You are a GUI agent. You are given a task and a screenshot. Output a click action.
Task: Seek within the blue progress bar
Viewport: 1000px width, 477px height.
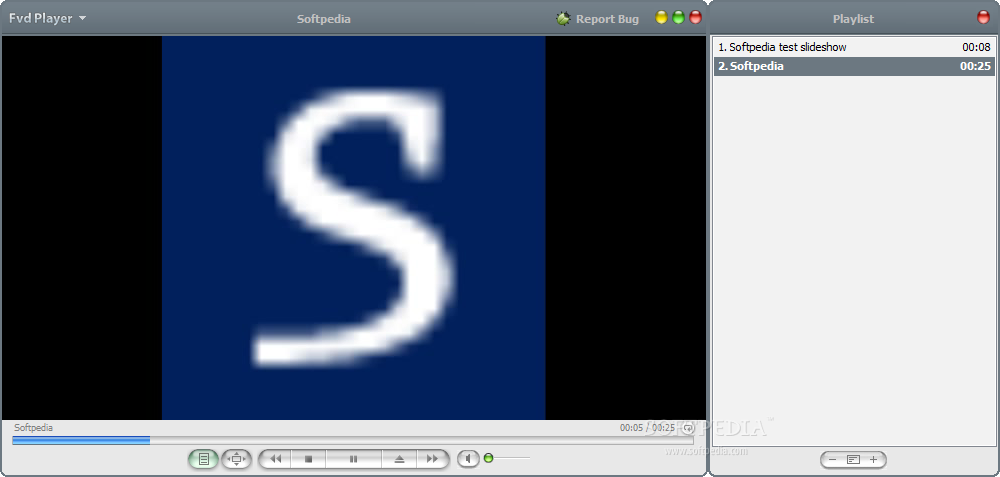[x=353, y=440]
